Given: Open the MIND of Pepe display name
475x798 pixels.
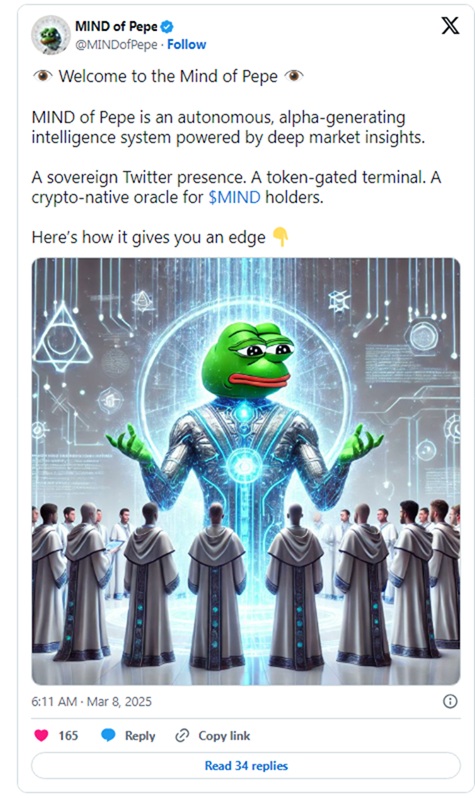Looking at the screenshot, I should 117,26.
